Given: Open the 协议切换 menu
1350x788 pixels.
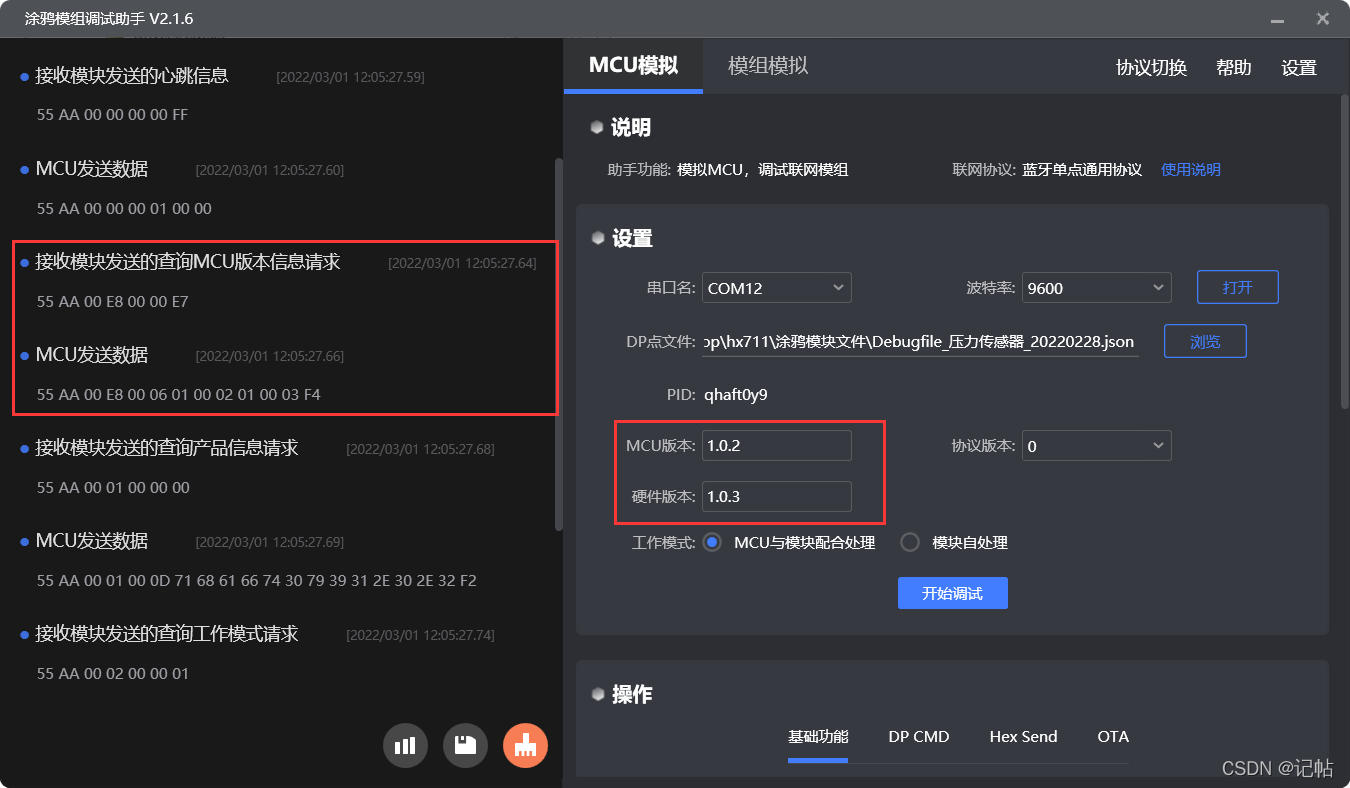Looking at the screenshot, I should tap(1151, 67).
